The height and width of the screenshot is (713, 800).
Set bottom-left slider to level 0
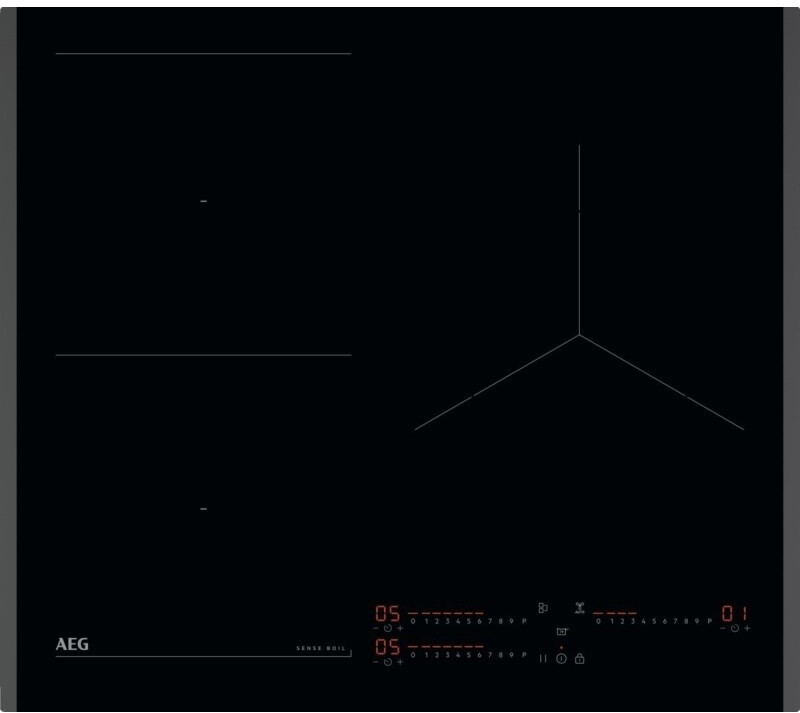click(413, 655)
